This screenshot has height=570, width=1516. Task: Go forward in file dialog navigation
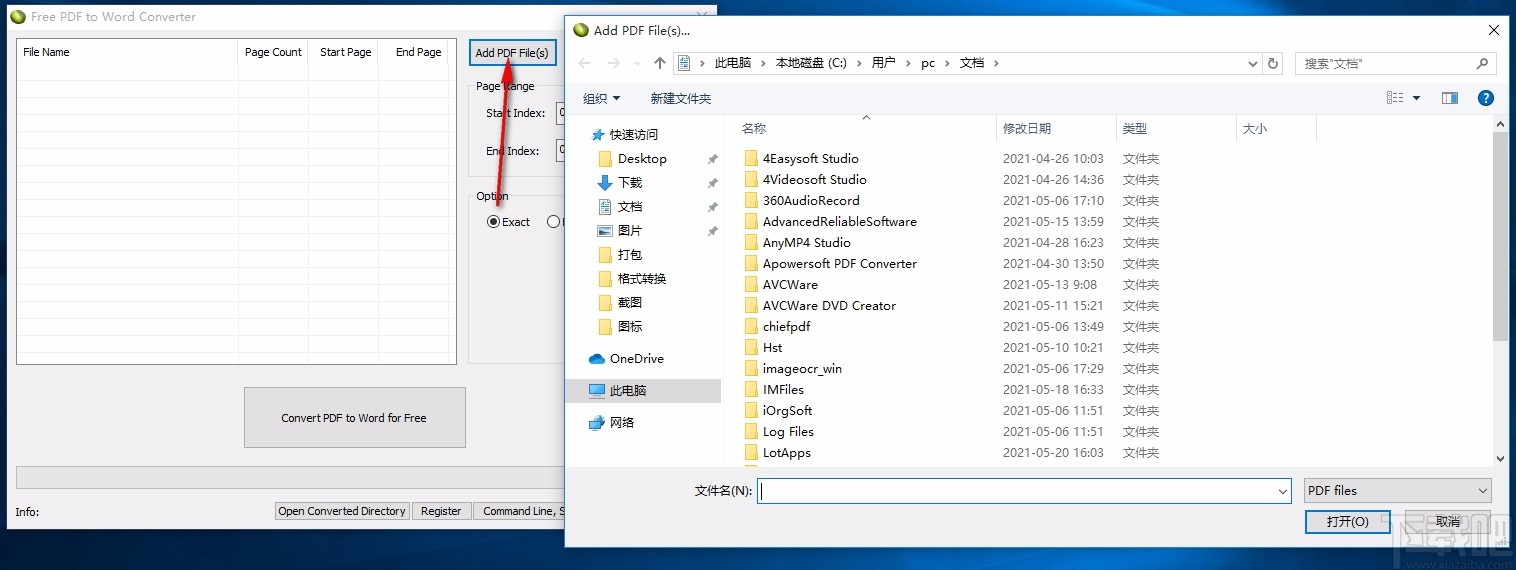[614, 63]
